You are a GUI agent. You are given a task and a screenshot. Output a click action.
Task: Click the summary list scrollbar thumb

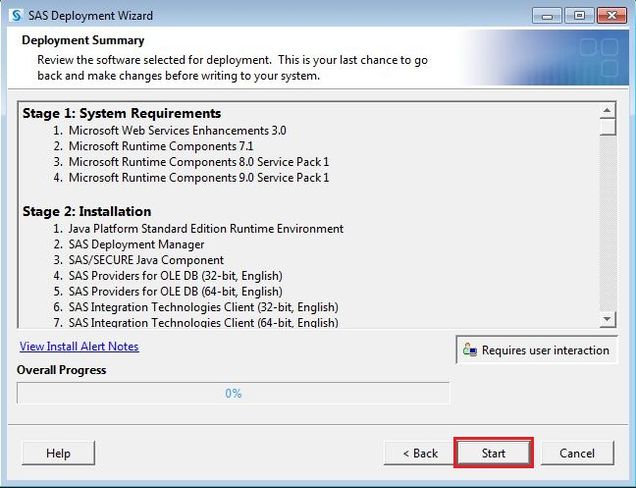[x=607, y=127]
